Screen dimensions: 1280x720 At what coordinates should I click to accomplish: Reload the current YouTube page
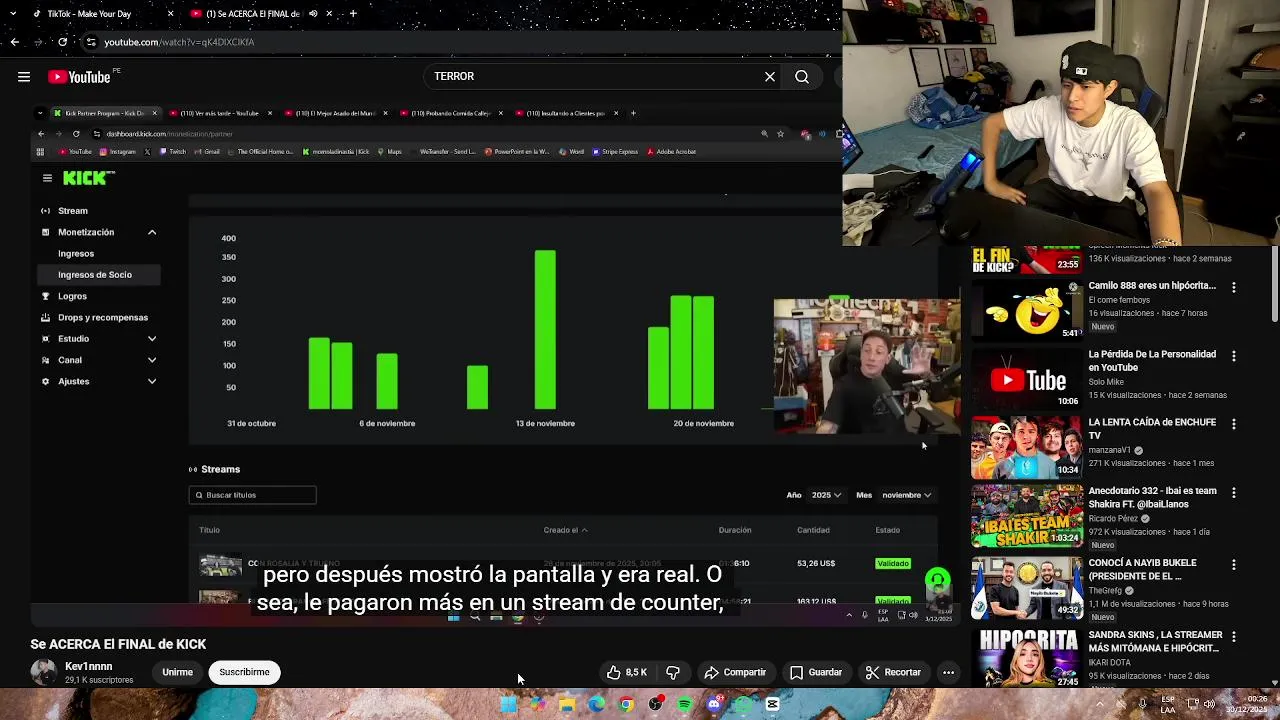coord(62,42)
